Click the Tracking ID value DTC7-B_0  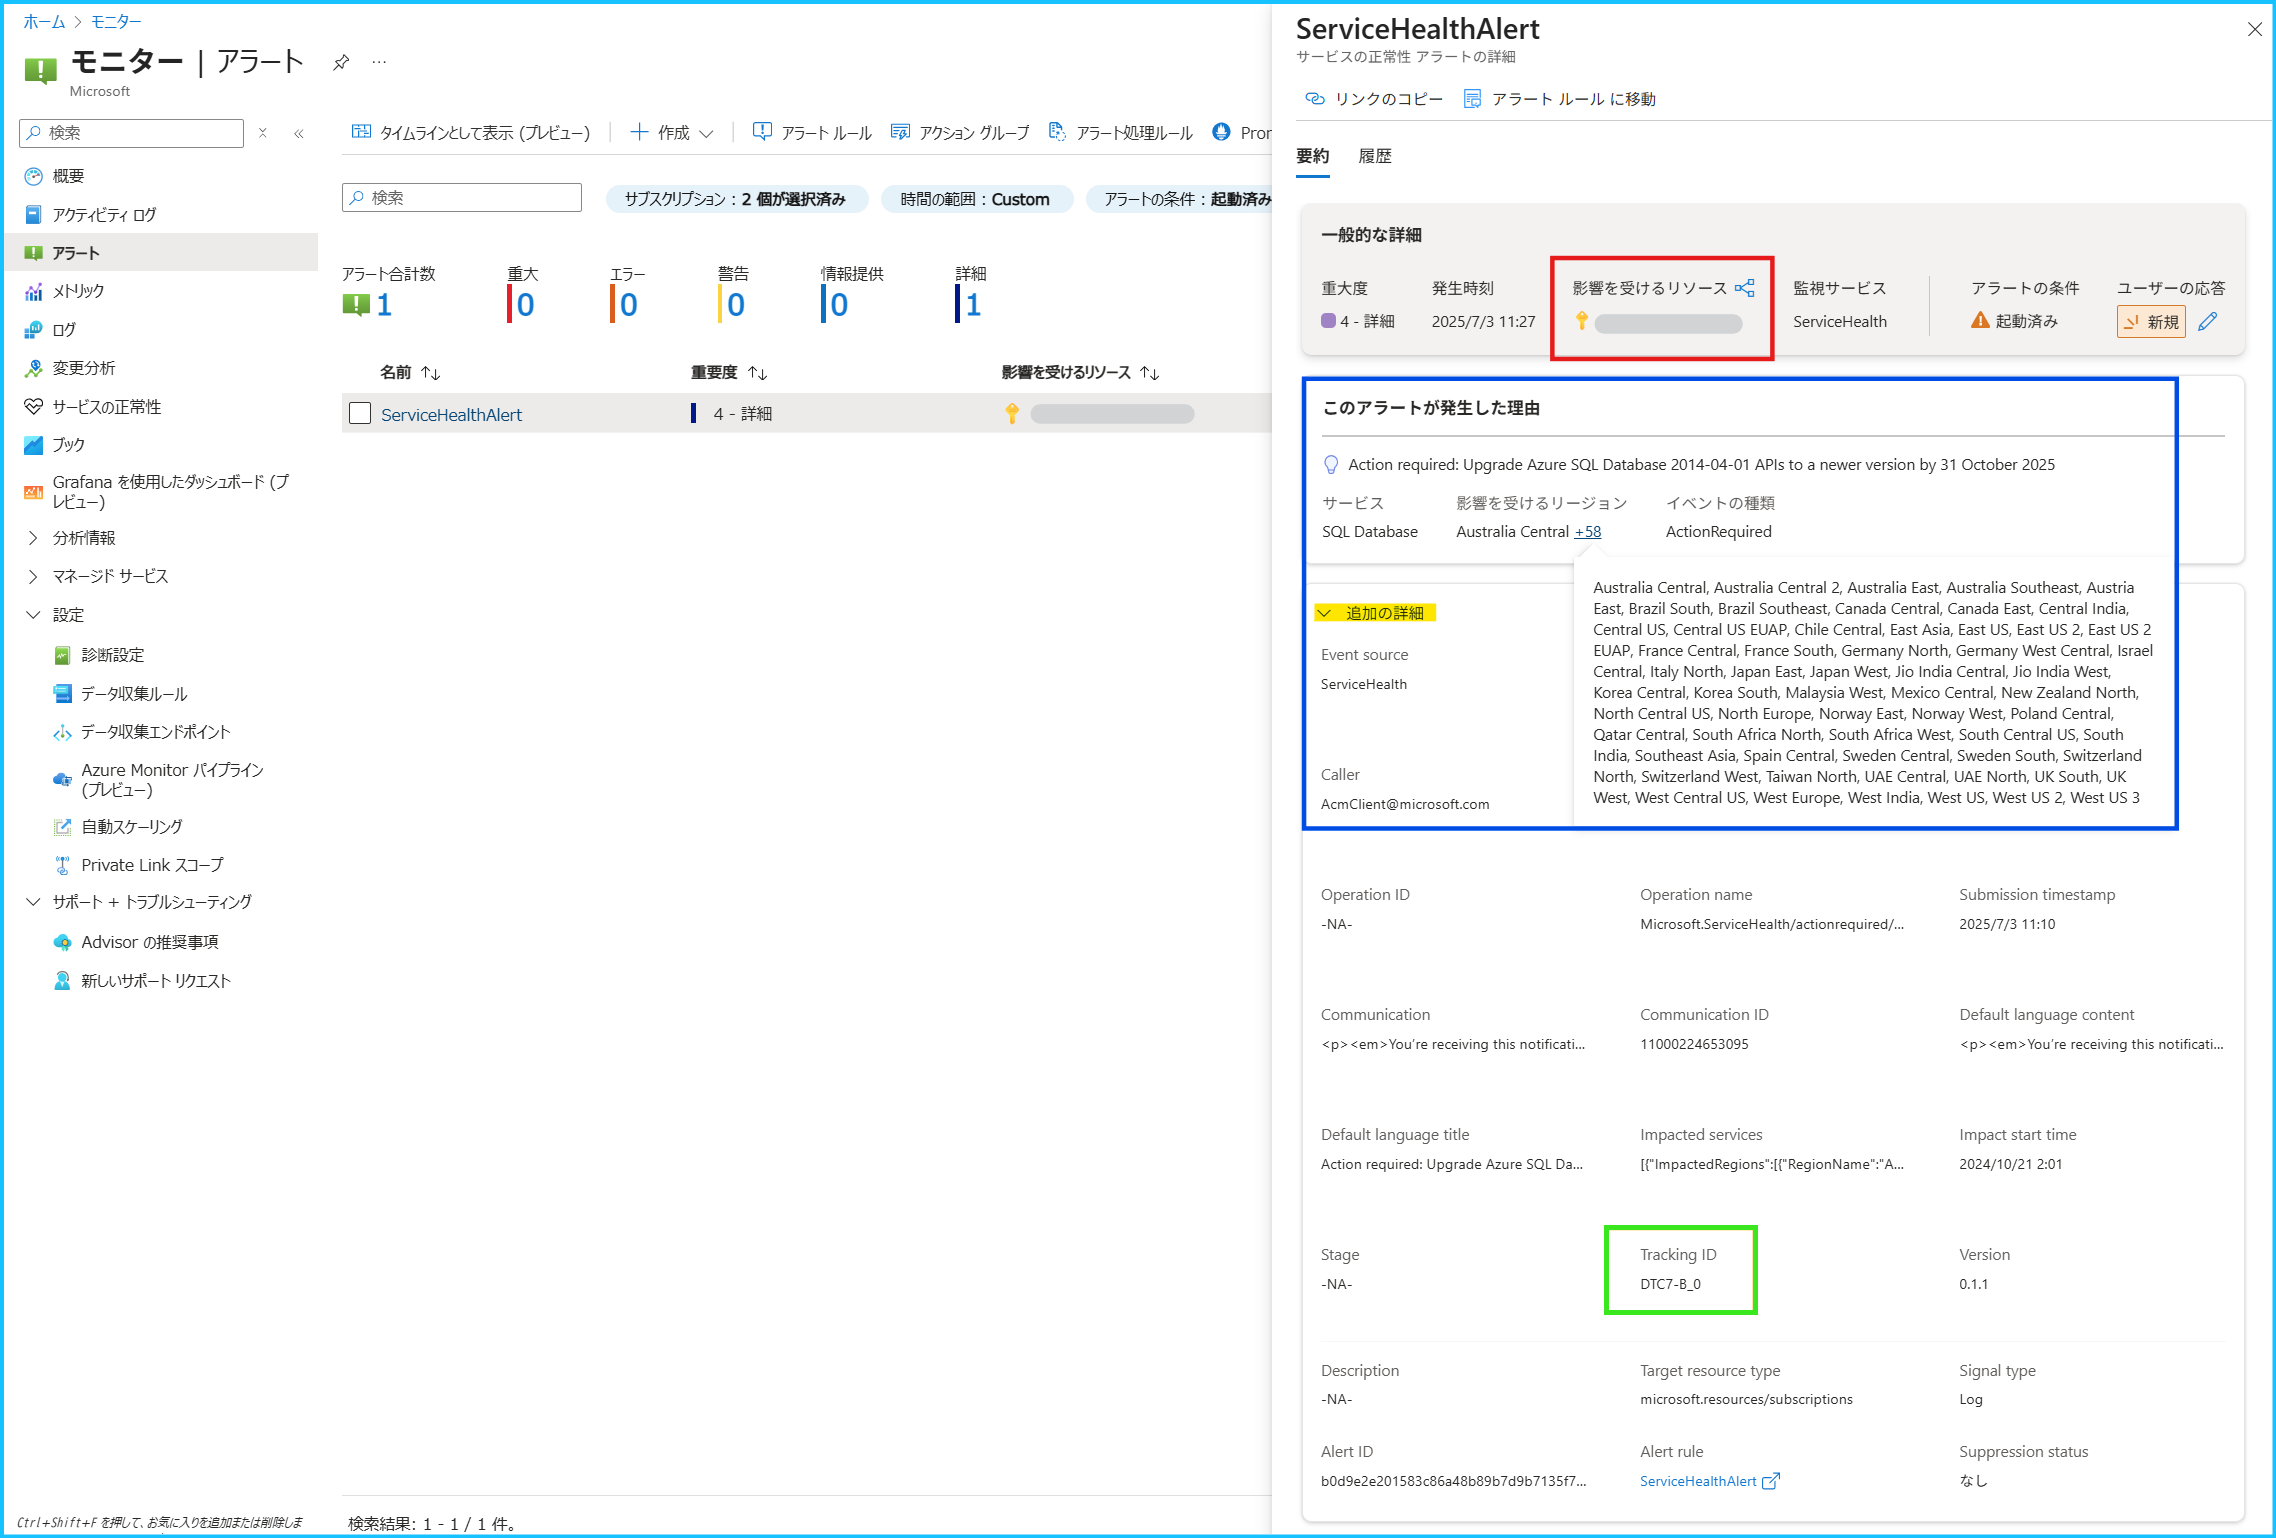point(1670,1284)
